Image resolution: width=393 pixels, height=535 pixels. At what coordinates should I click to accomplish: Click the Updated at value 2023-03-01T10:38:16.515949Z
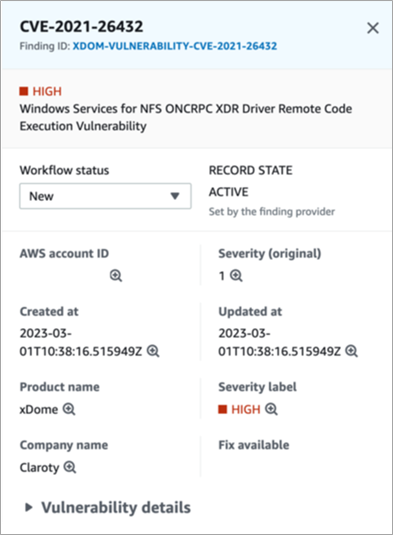click(x=279, y=342)
